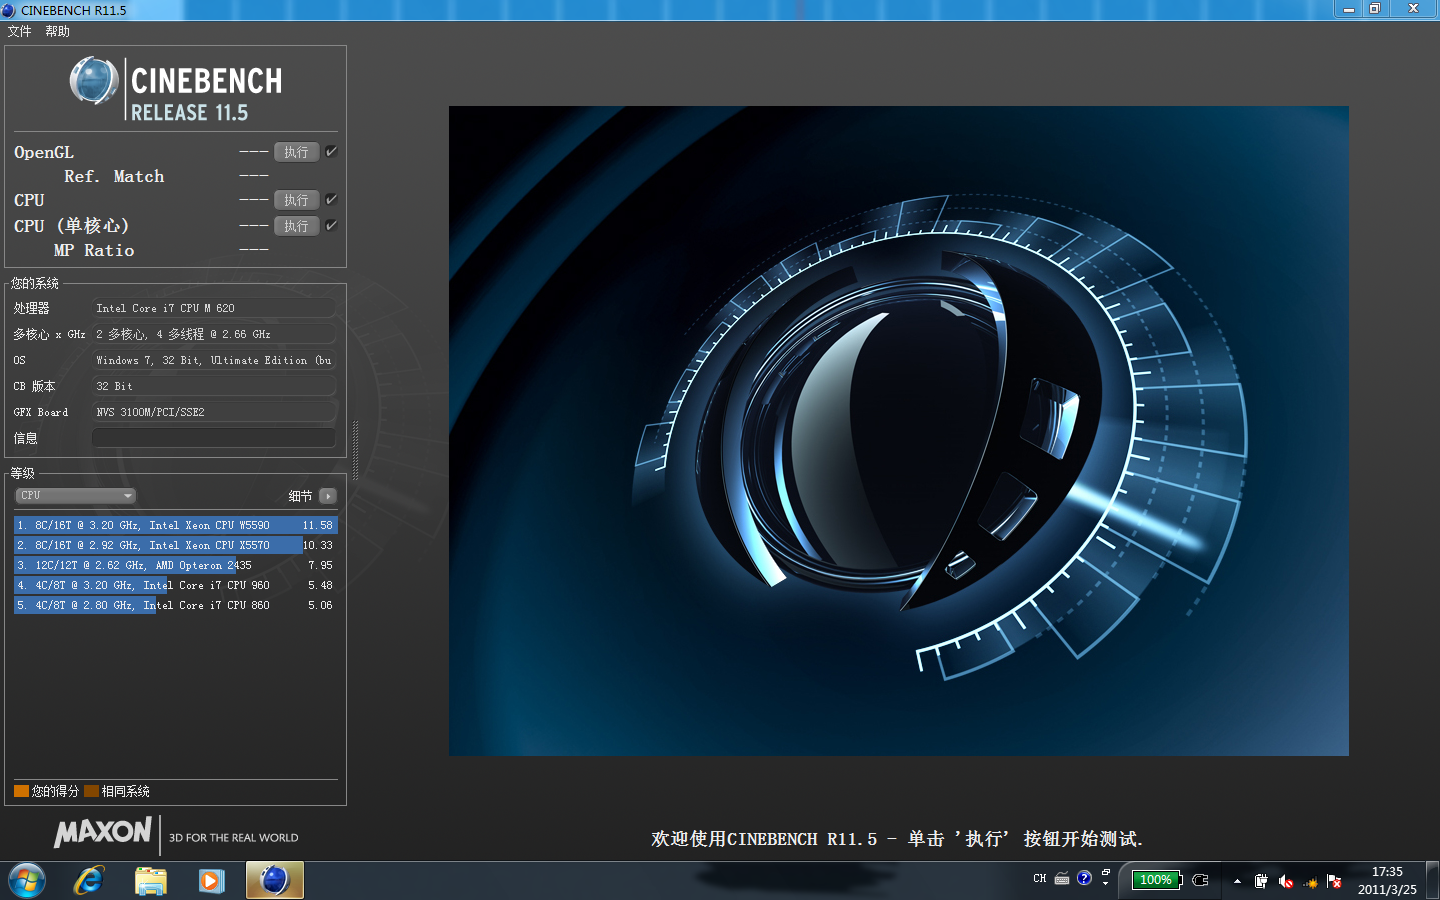Open Windows Media Player on taskbar
This screenshot has width=1440, height=900.
click(x=212, y=881)
